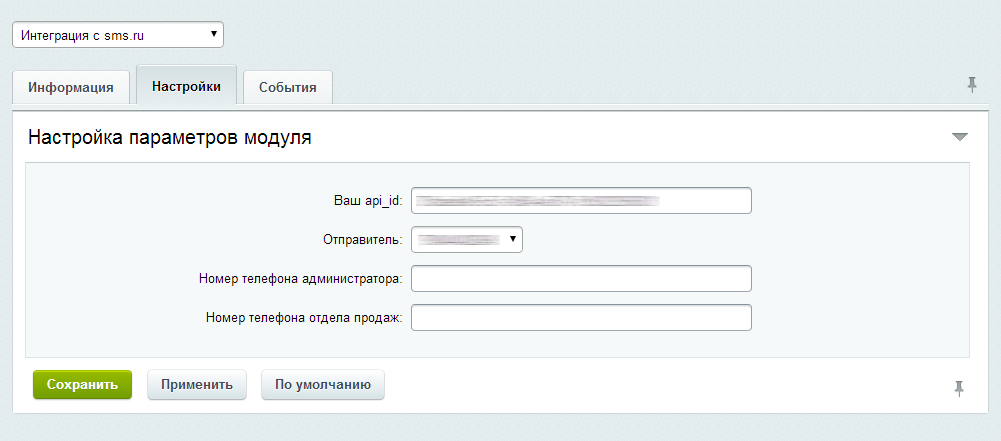Open the События tab

[288, 87]
